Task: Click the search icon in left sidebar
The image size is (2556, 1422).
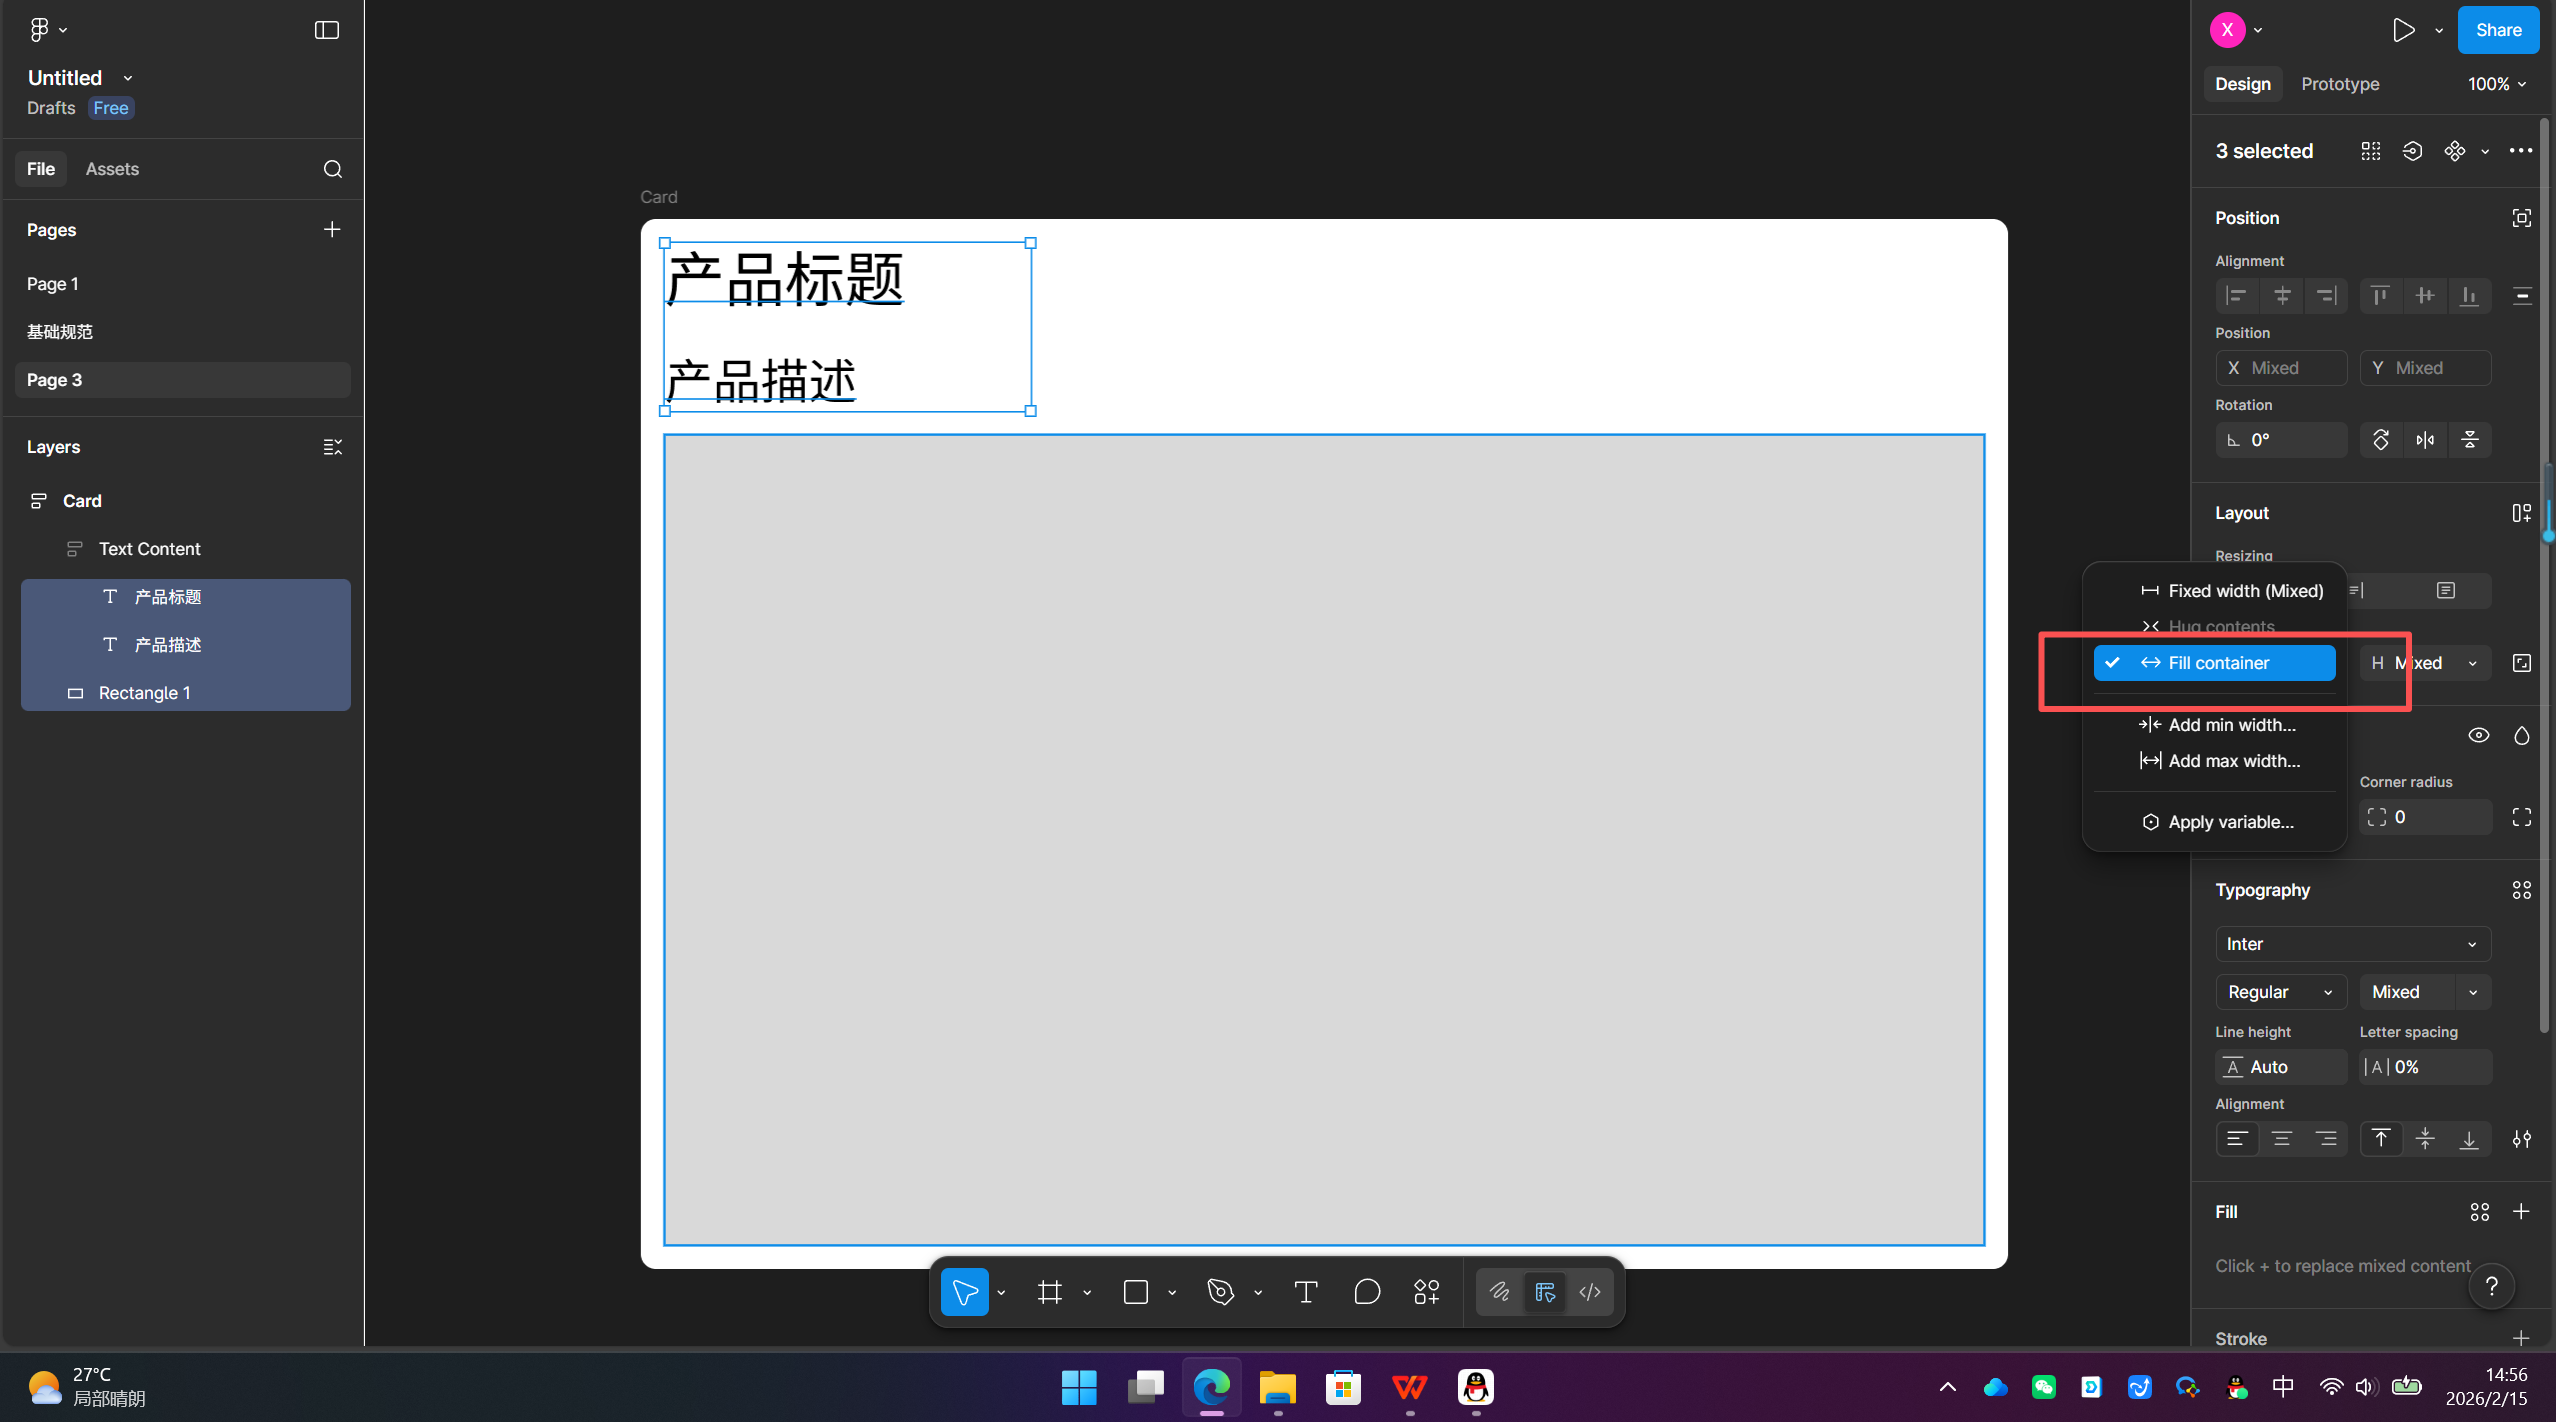Action: [332, 169]
